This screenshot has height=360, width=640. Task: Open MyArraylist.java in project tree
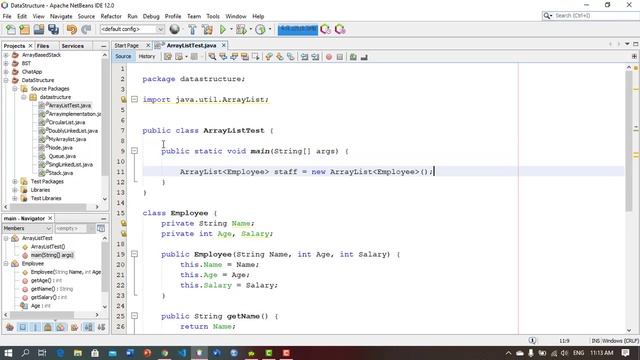tap(67, 139)
